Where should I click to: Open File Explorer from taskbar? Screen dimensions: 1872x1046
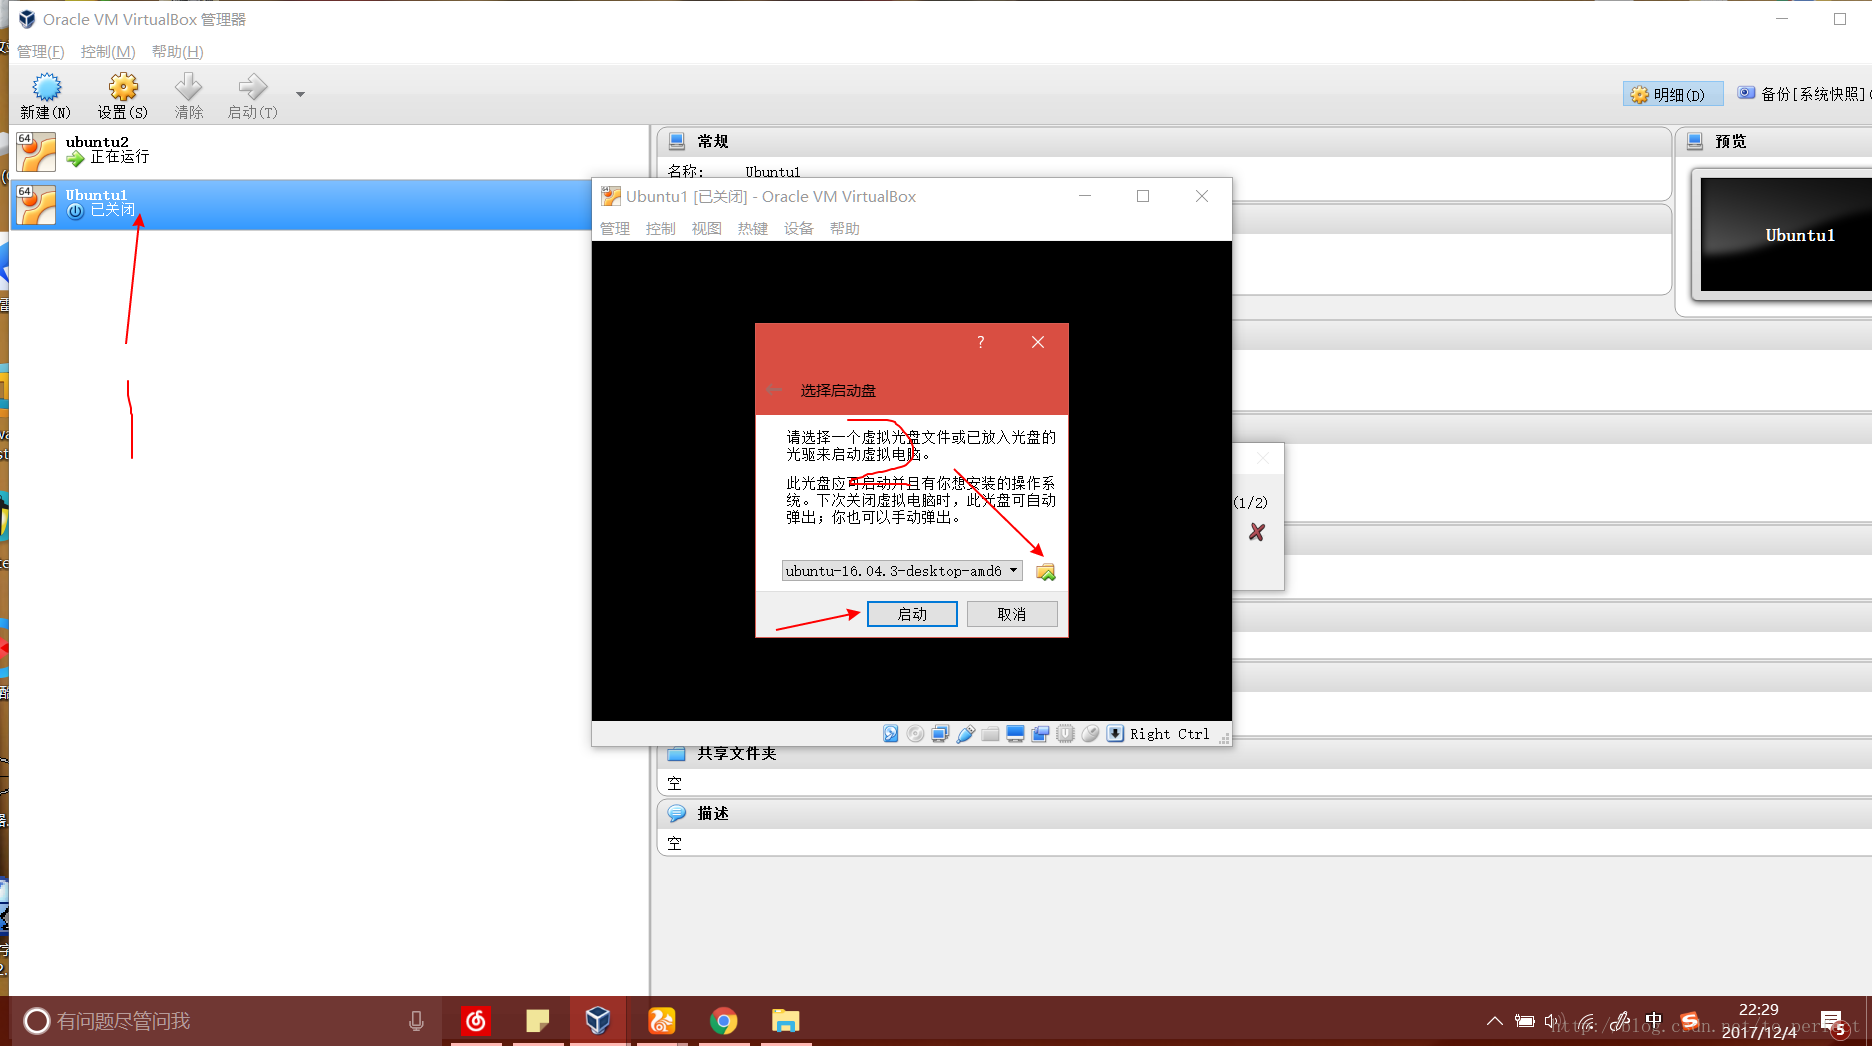[786, 1021]
